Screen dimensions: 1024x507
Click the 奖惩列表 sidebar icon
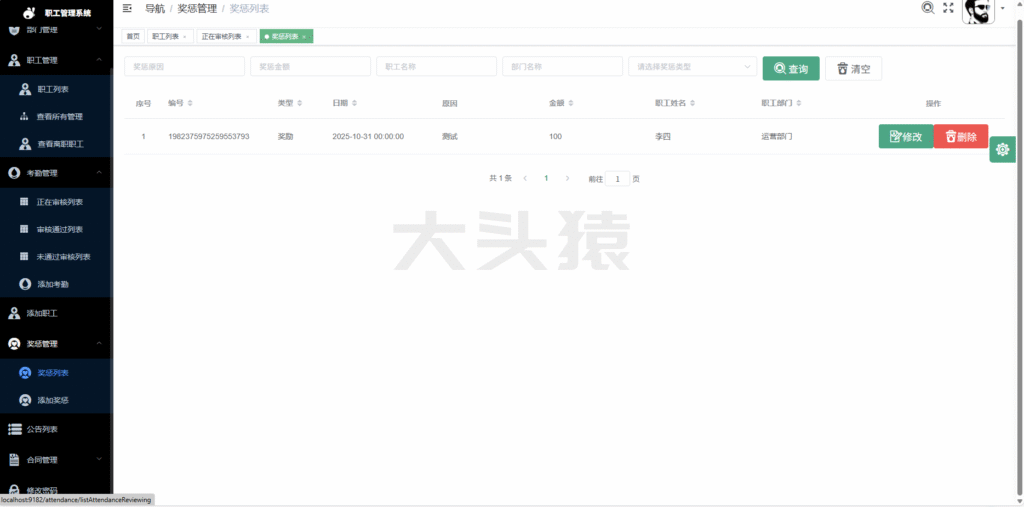[25, 373]
